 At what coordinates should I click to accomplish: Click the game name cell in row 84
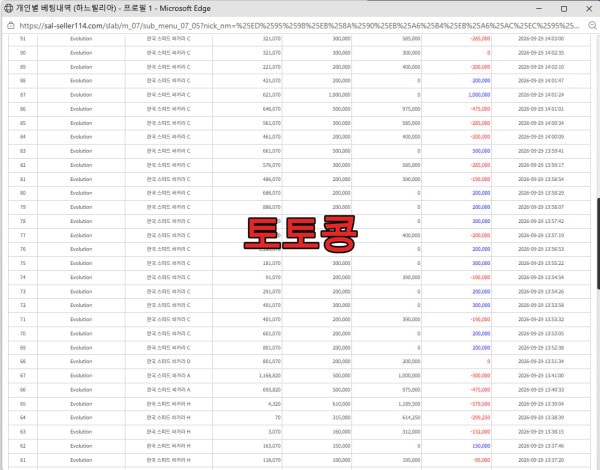pos(168,137)
